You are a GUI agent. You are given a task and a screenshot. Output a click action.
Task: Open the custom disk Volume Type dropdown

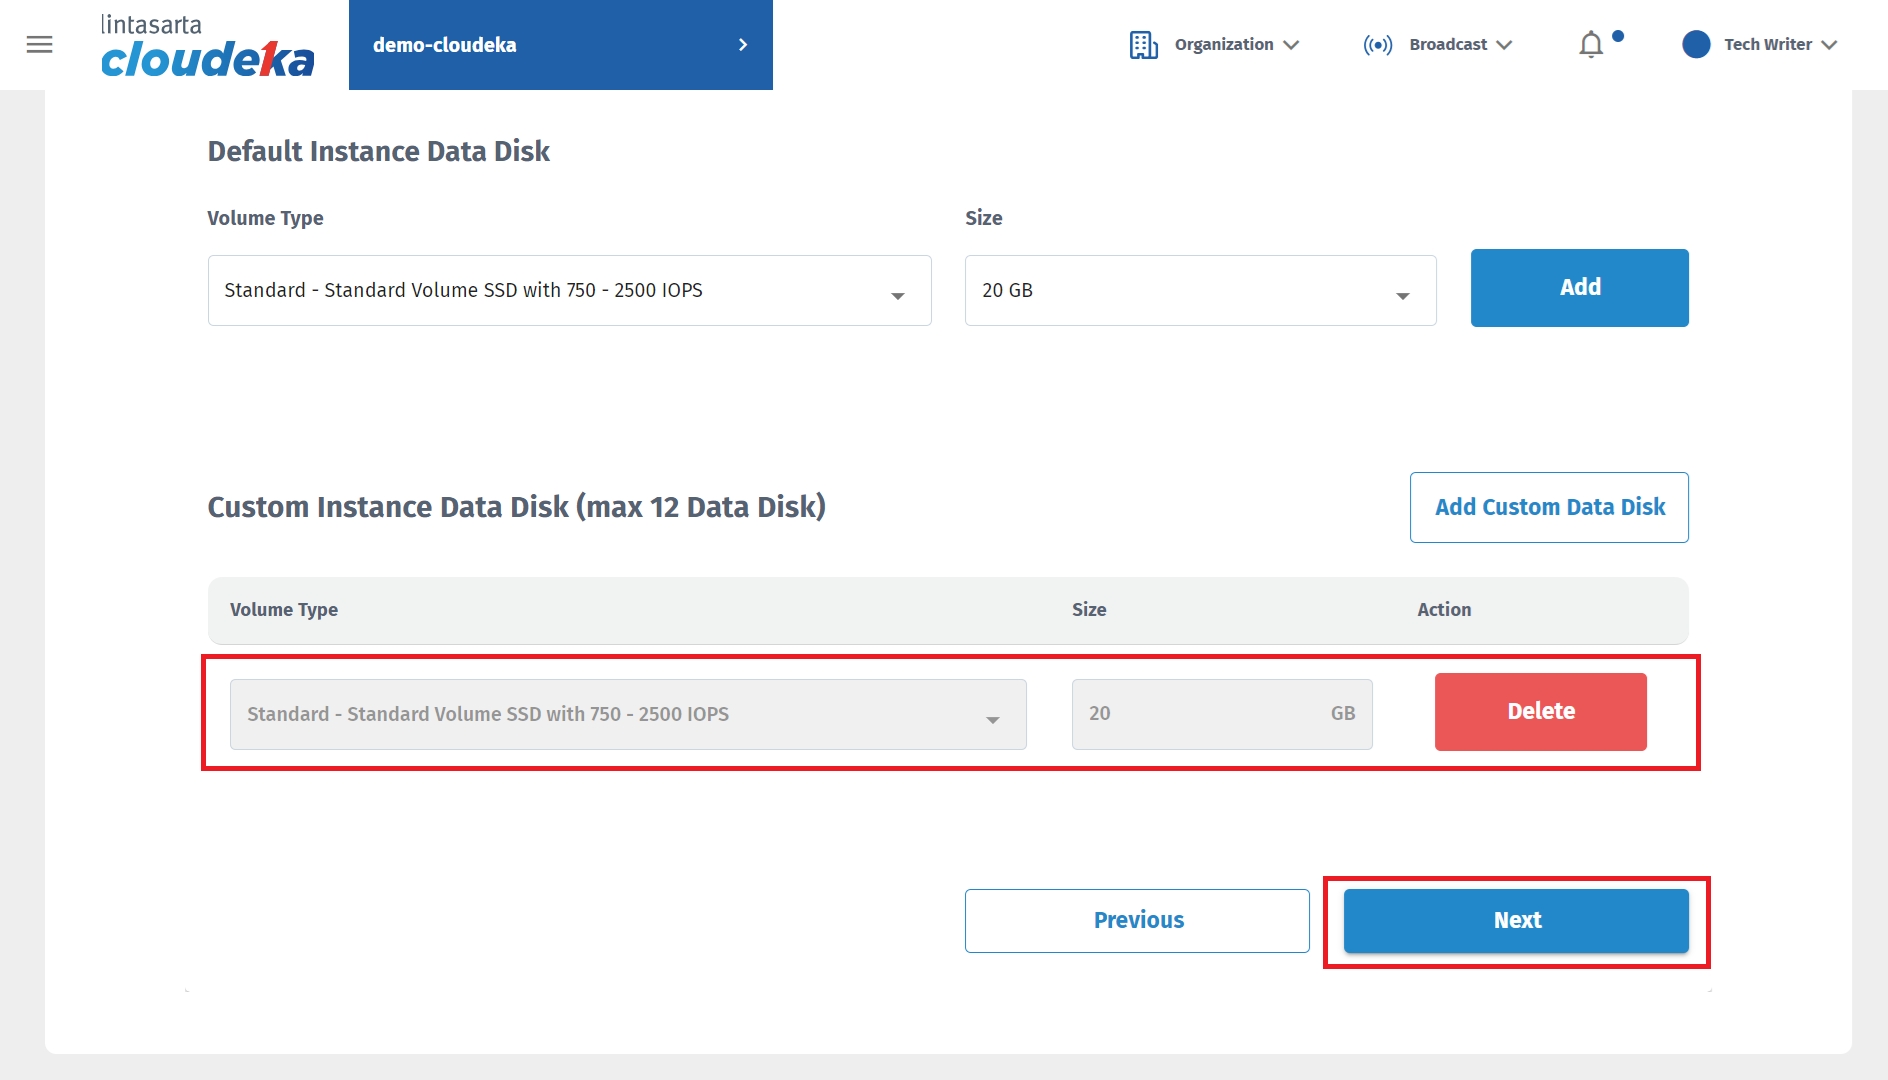627,714
